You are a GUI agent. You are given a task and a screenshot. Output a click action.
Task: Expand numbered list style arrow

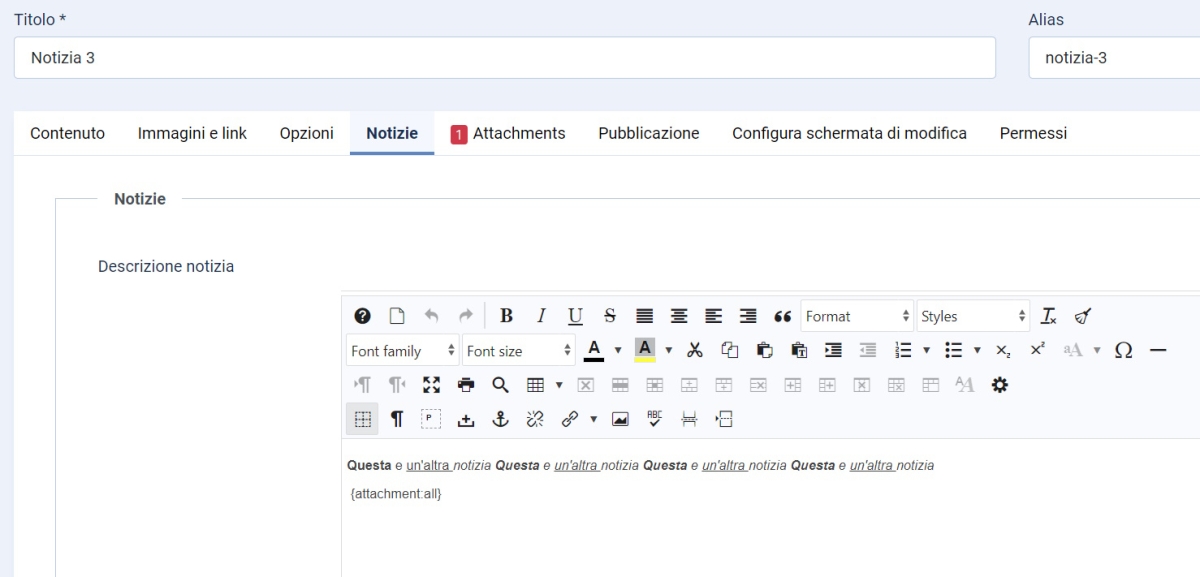coord(927,350)
